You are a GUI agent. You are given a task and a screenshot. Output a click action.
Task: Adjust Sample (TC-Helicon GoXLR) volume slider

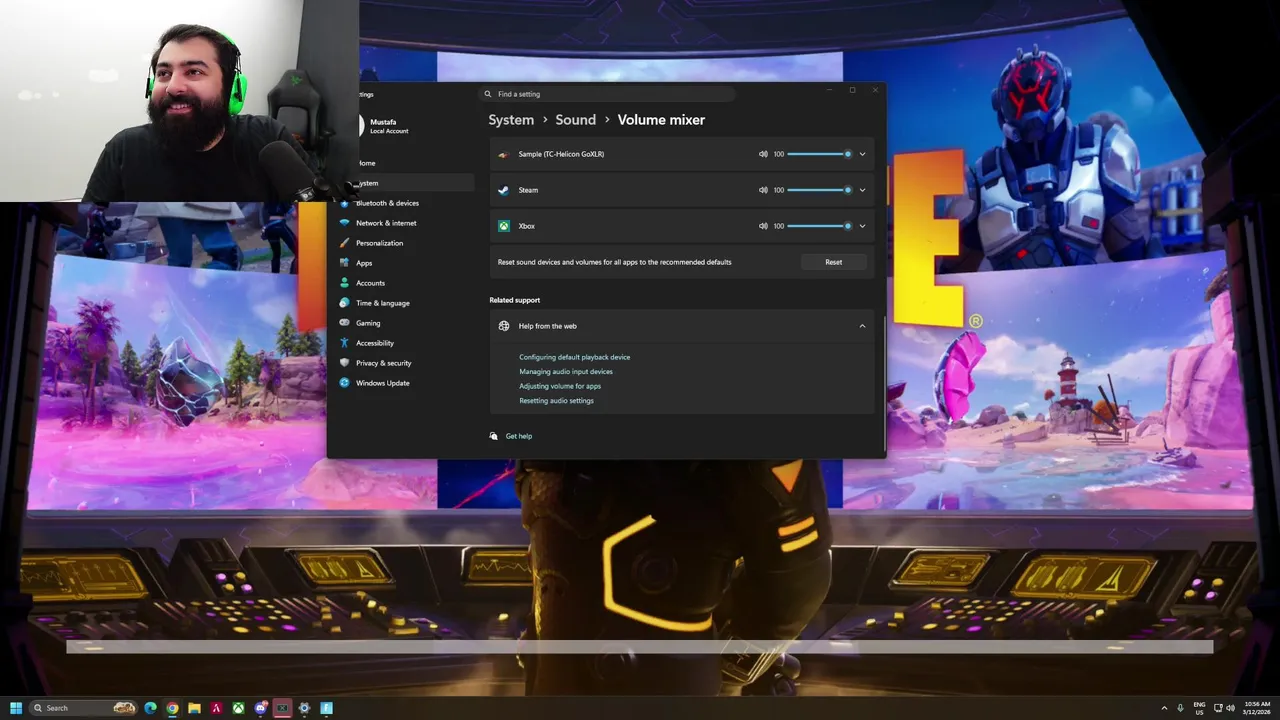pyautogui.click(x=819, y=154)
